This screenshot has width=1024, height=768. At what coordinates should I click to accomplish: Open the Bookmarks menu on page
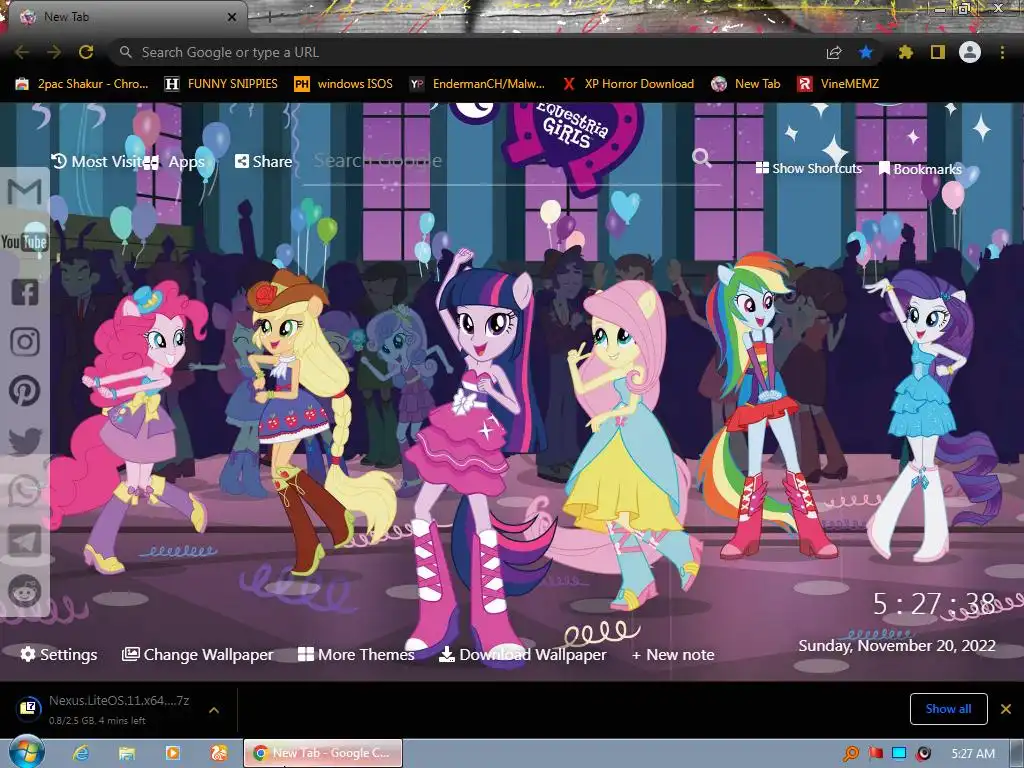click(x=920, y=168)
